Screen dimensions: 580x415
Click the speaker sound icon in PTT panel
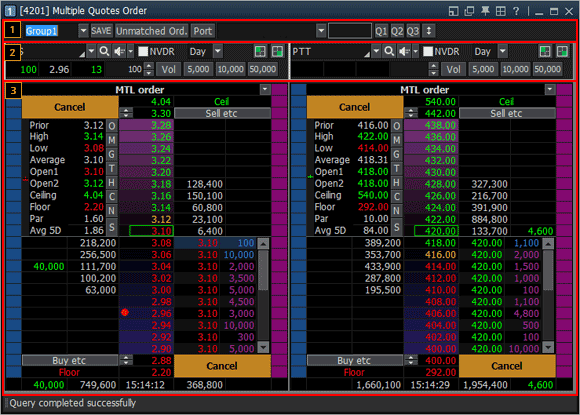[404, 51]
